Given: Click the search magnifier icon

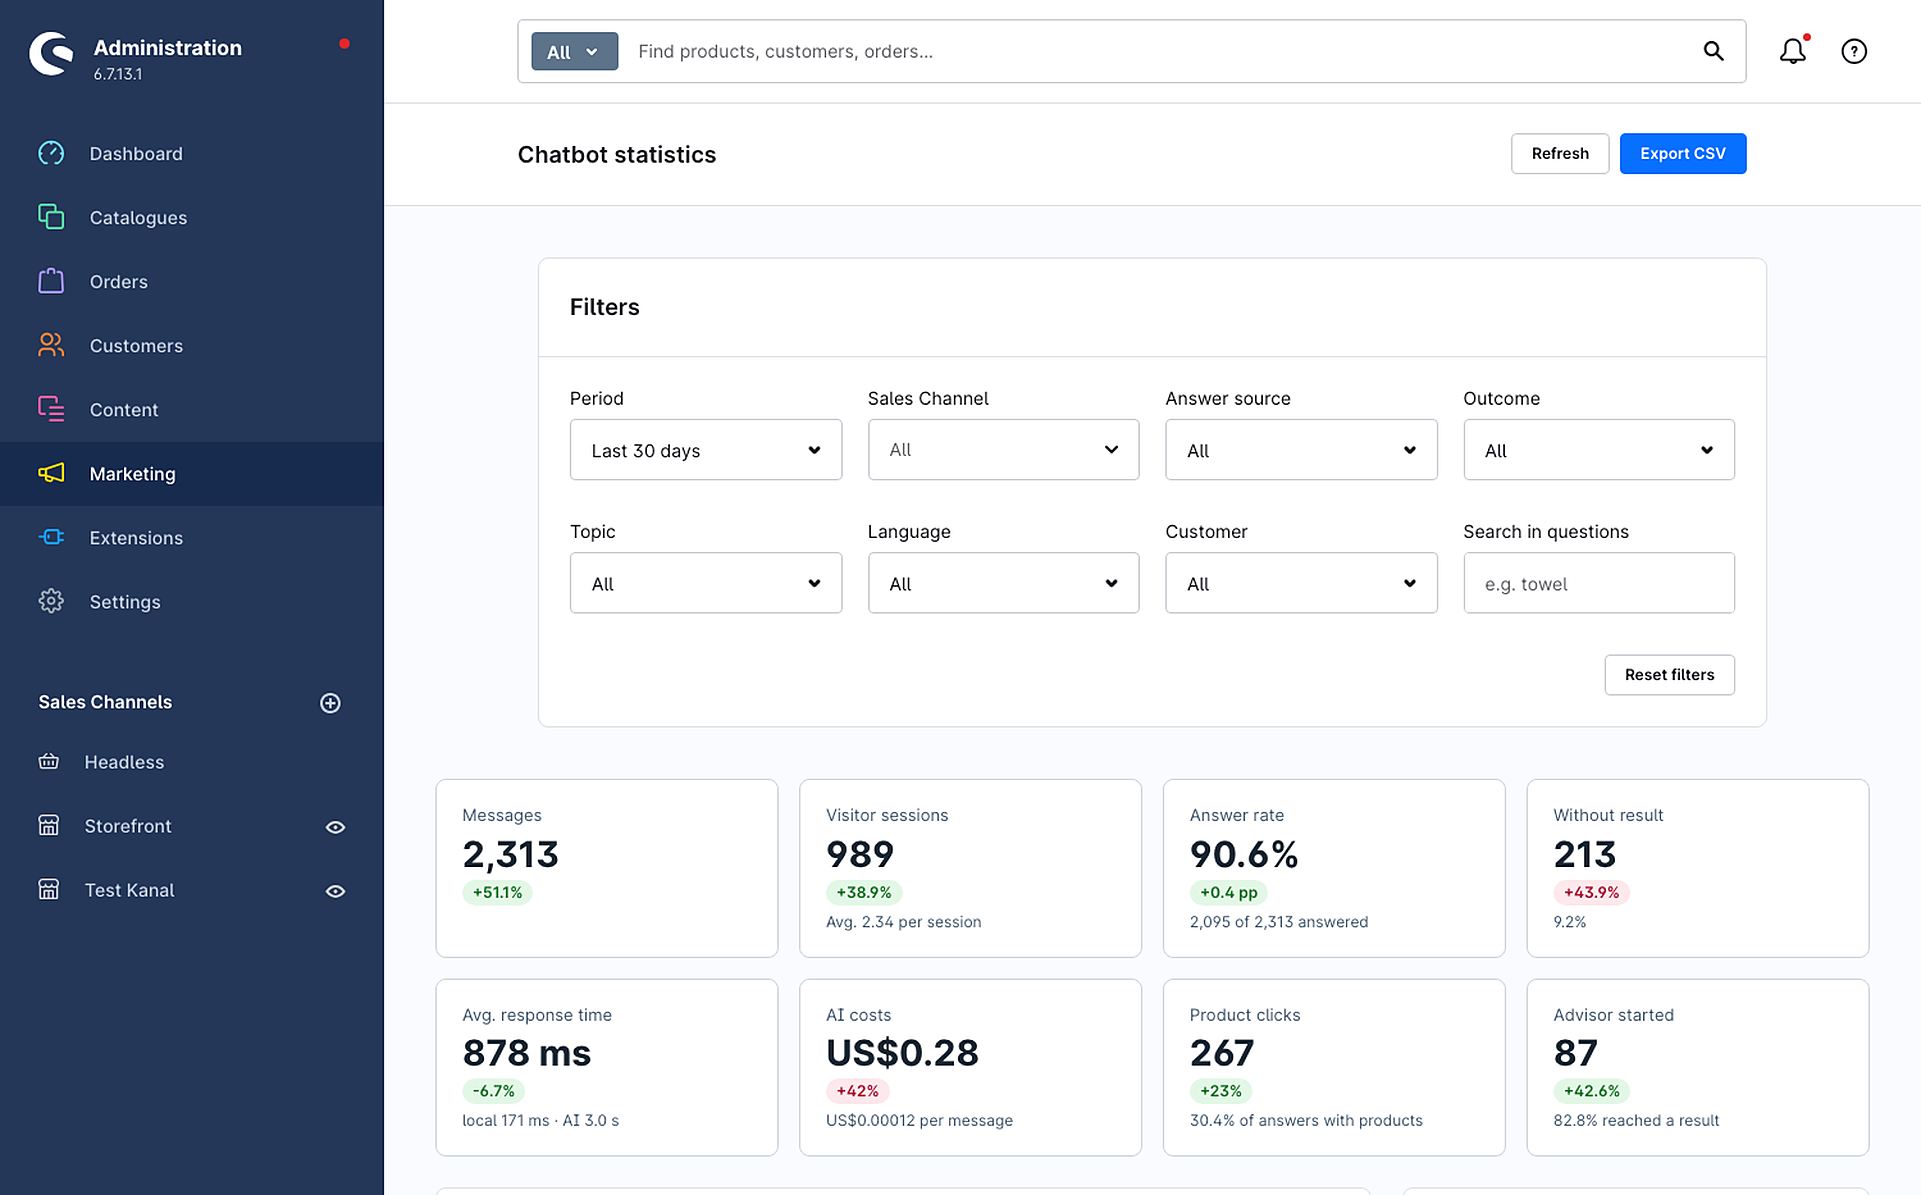Looking at the screenshot, I should [x=1713, y=51].
